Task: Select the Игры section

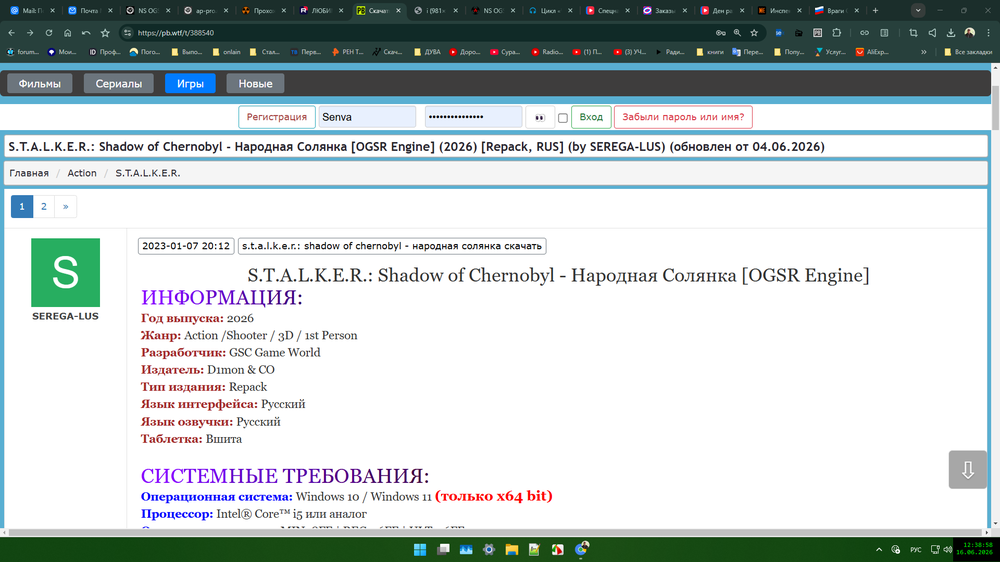Action: pos(190,84)
